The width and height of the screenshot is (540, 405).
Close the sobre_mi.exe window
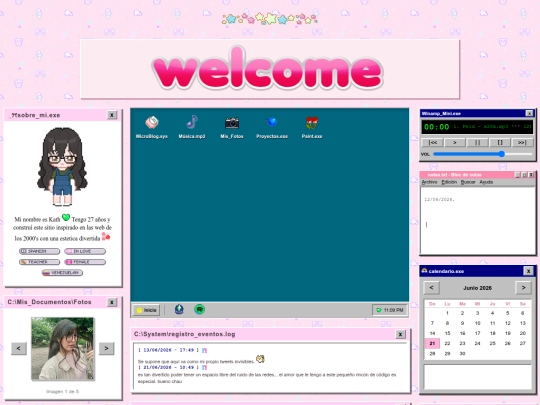[x=112, y=115]
